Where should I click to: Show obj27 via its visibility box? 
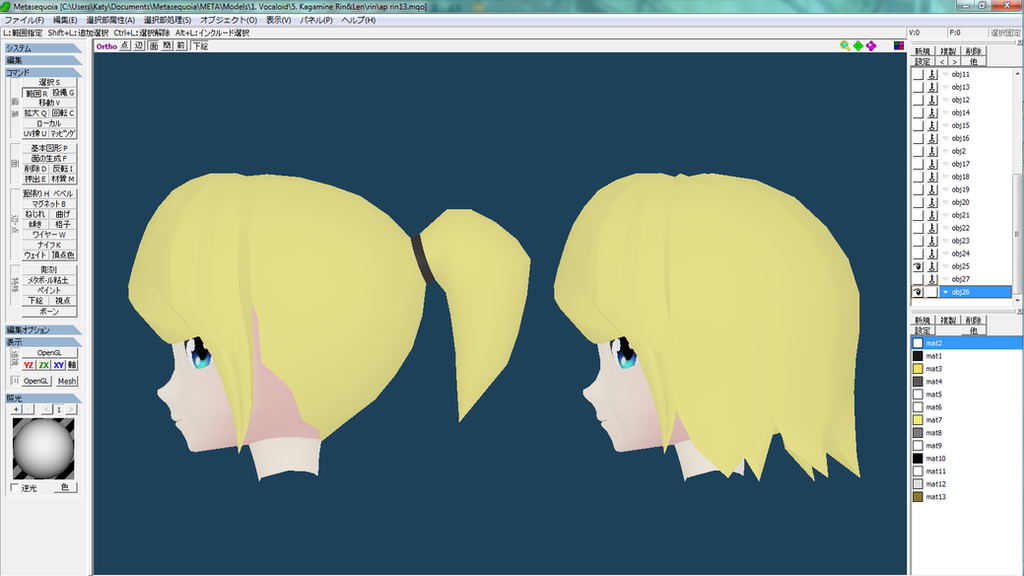918,279
